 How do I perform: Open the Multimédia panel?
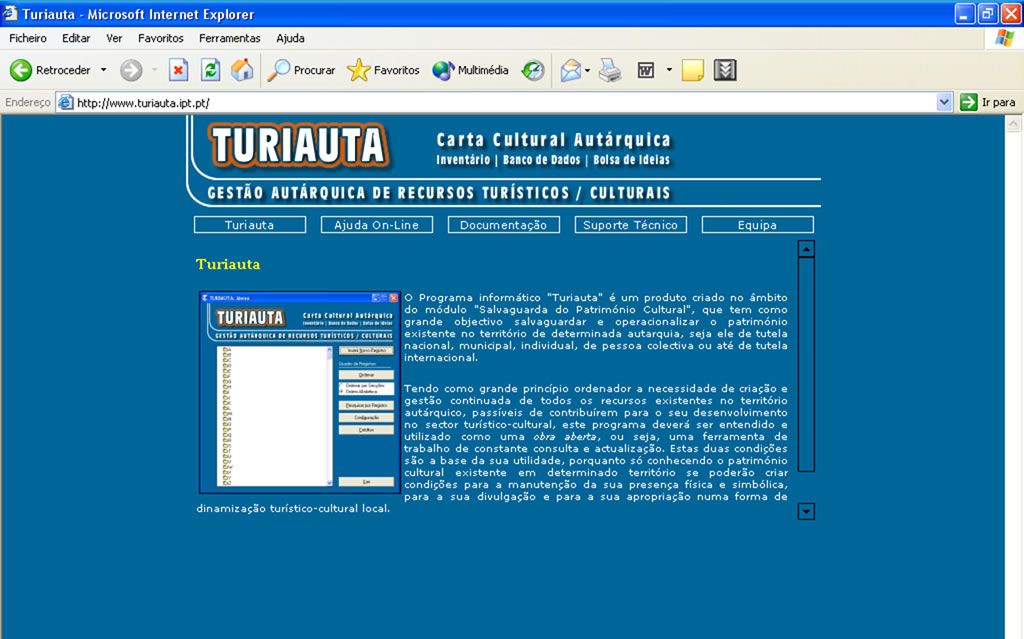[x=471, y=70]
